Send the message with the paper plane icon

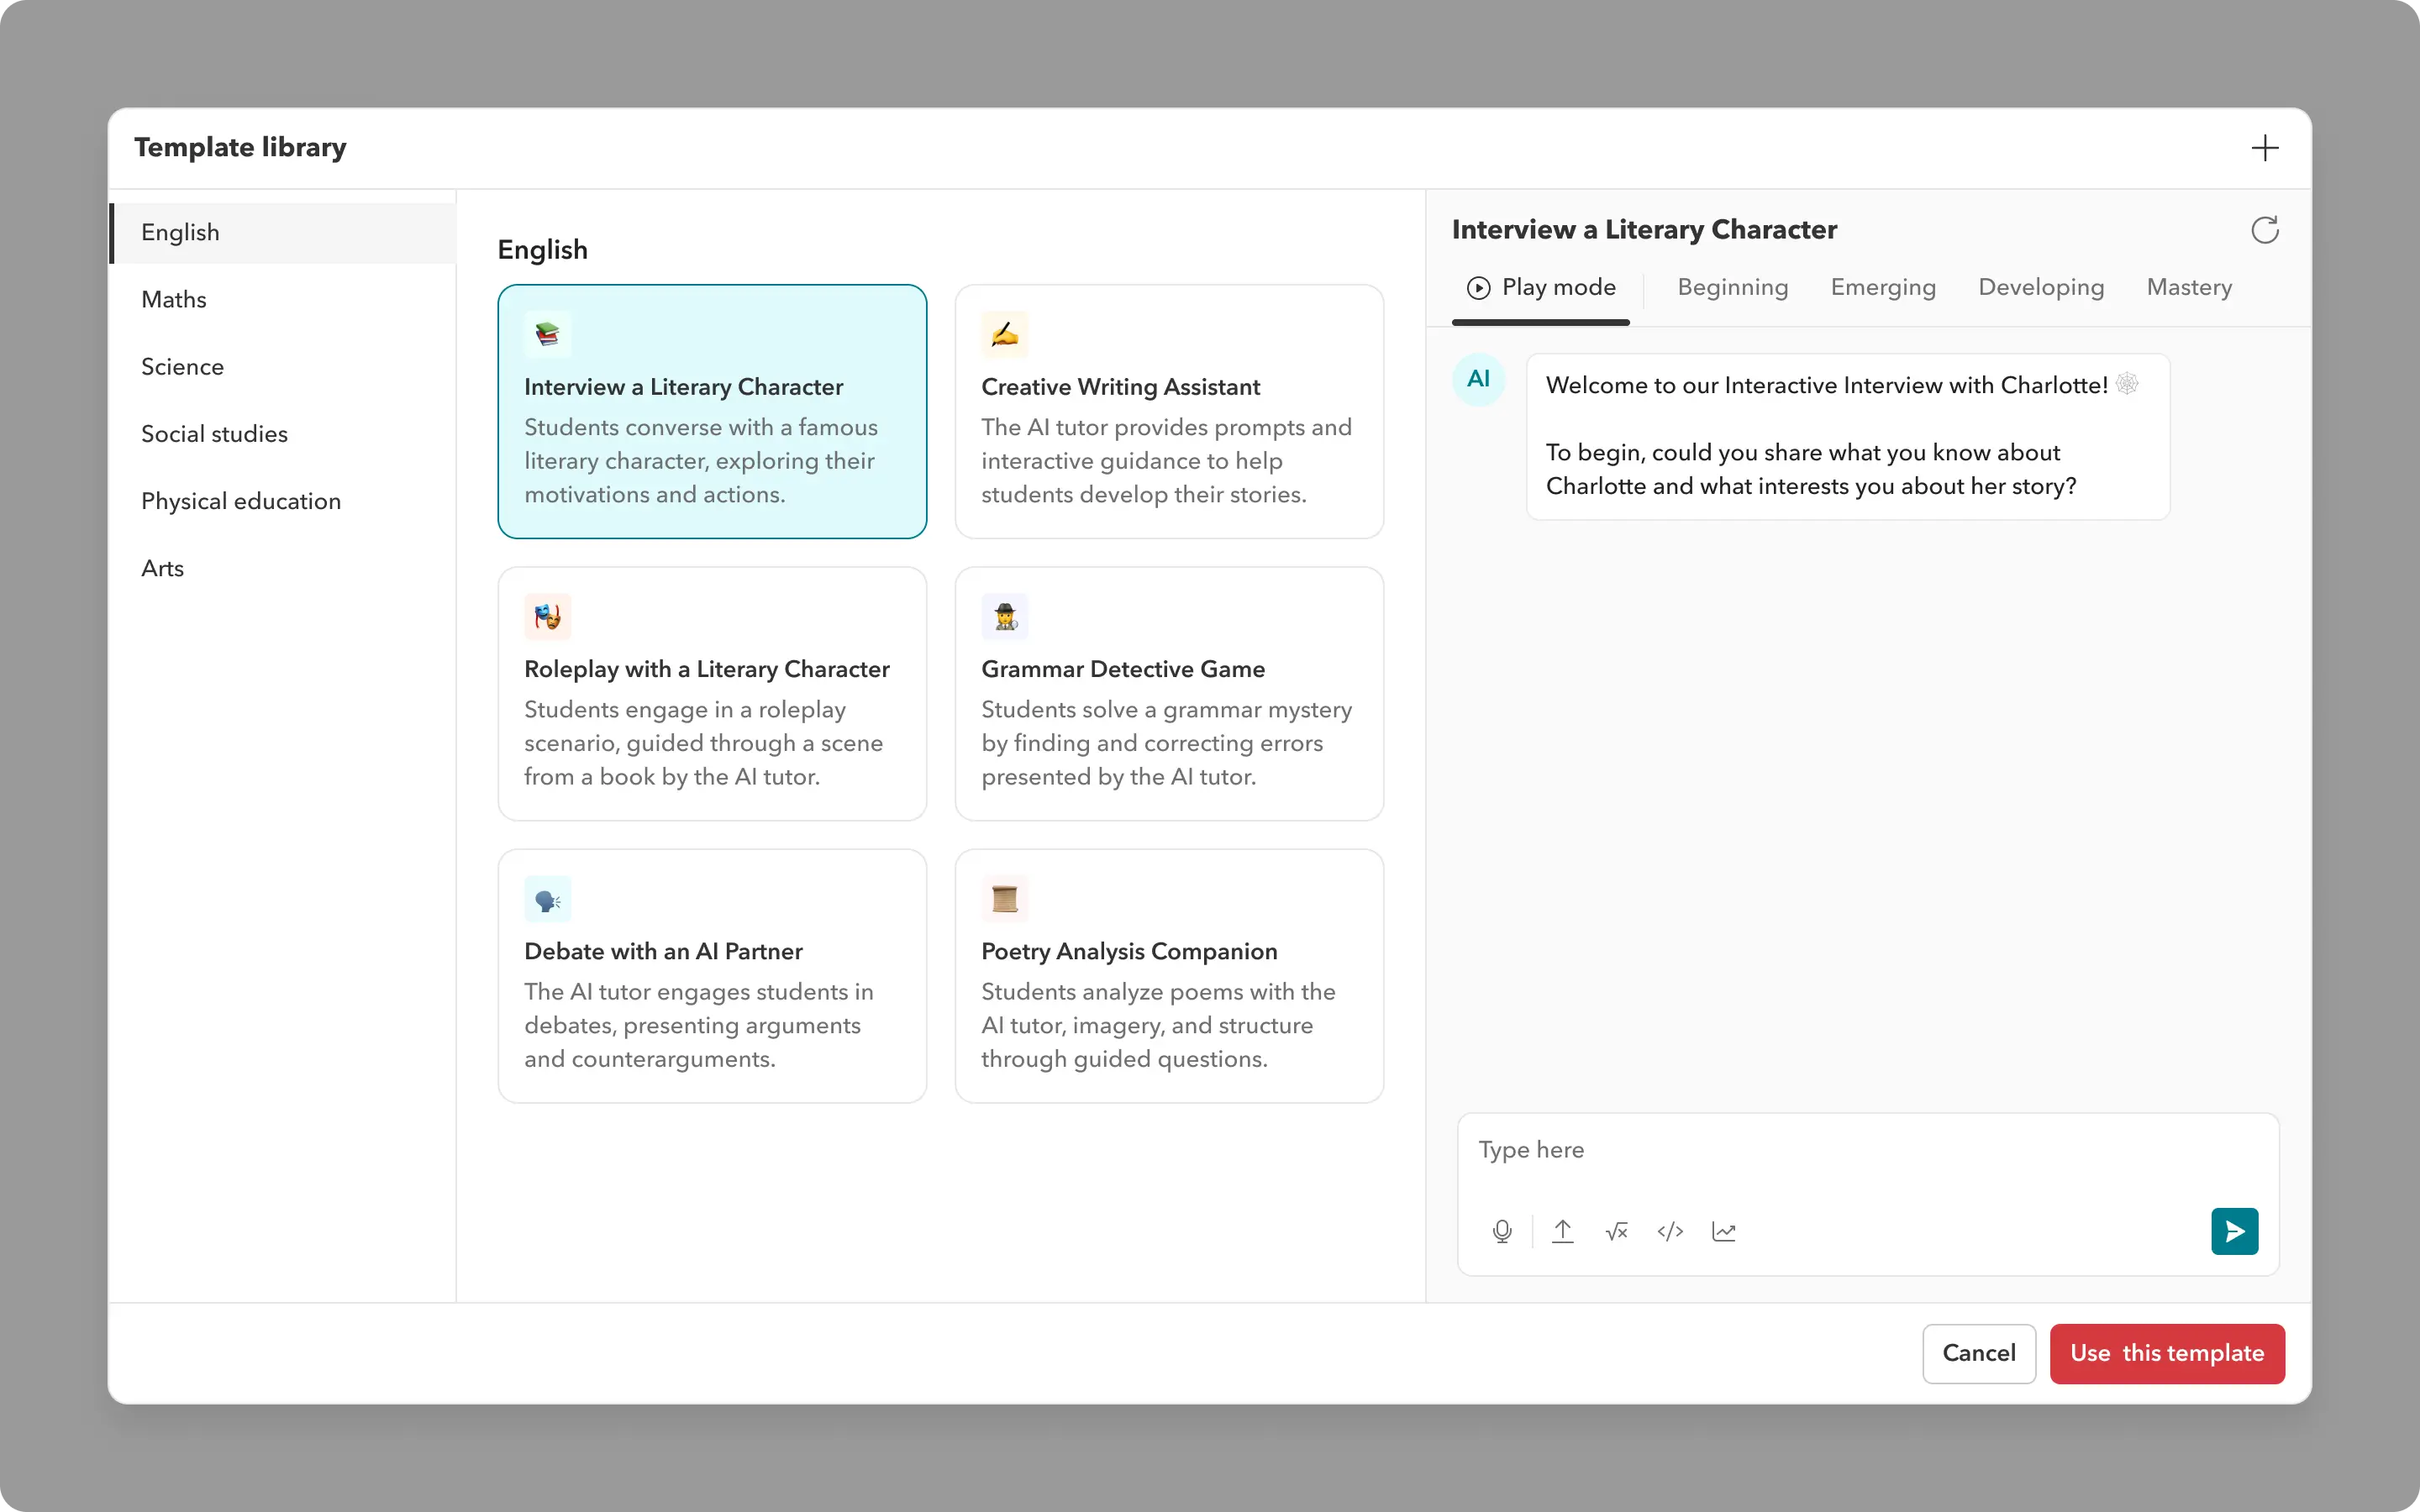(x=2234, y=1231)
